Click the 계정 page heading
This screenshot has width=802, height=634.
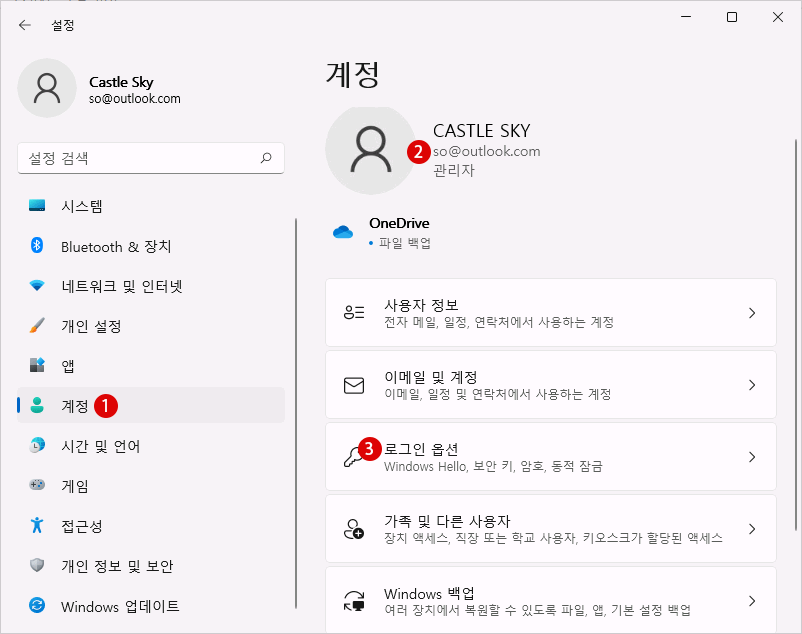353,75
